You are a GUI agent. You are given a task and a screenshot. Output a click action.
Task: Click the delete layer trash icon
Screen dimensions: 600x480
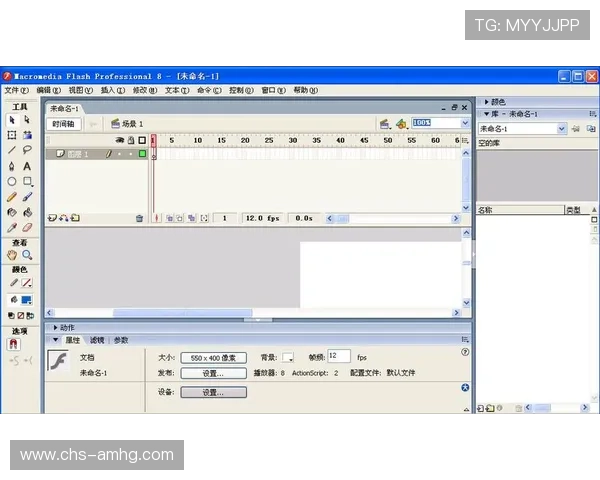coord(139,218)
